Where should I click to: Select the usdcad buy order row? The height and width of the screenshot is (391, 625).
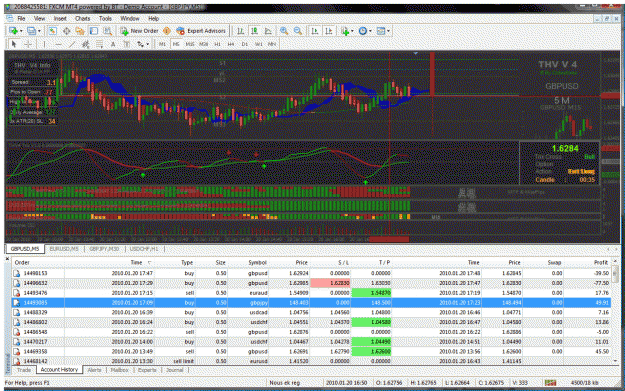(x=312, y=312)
